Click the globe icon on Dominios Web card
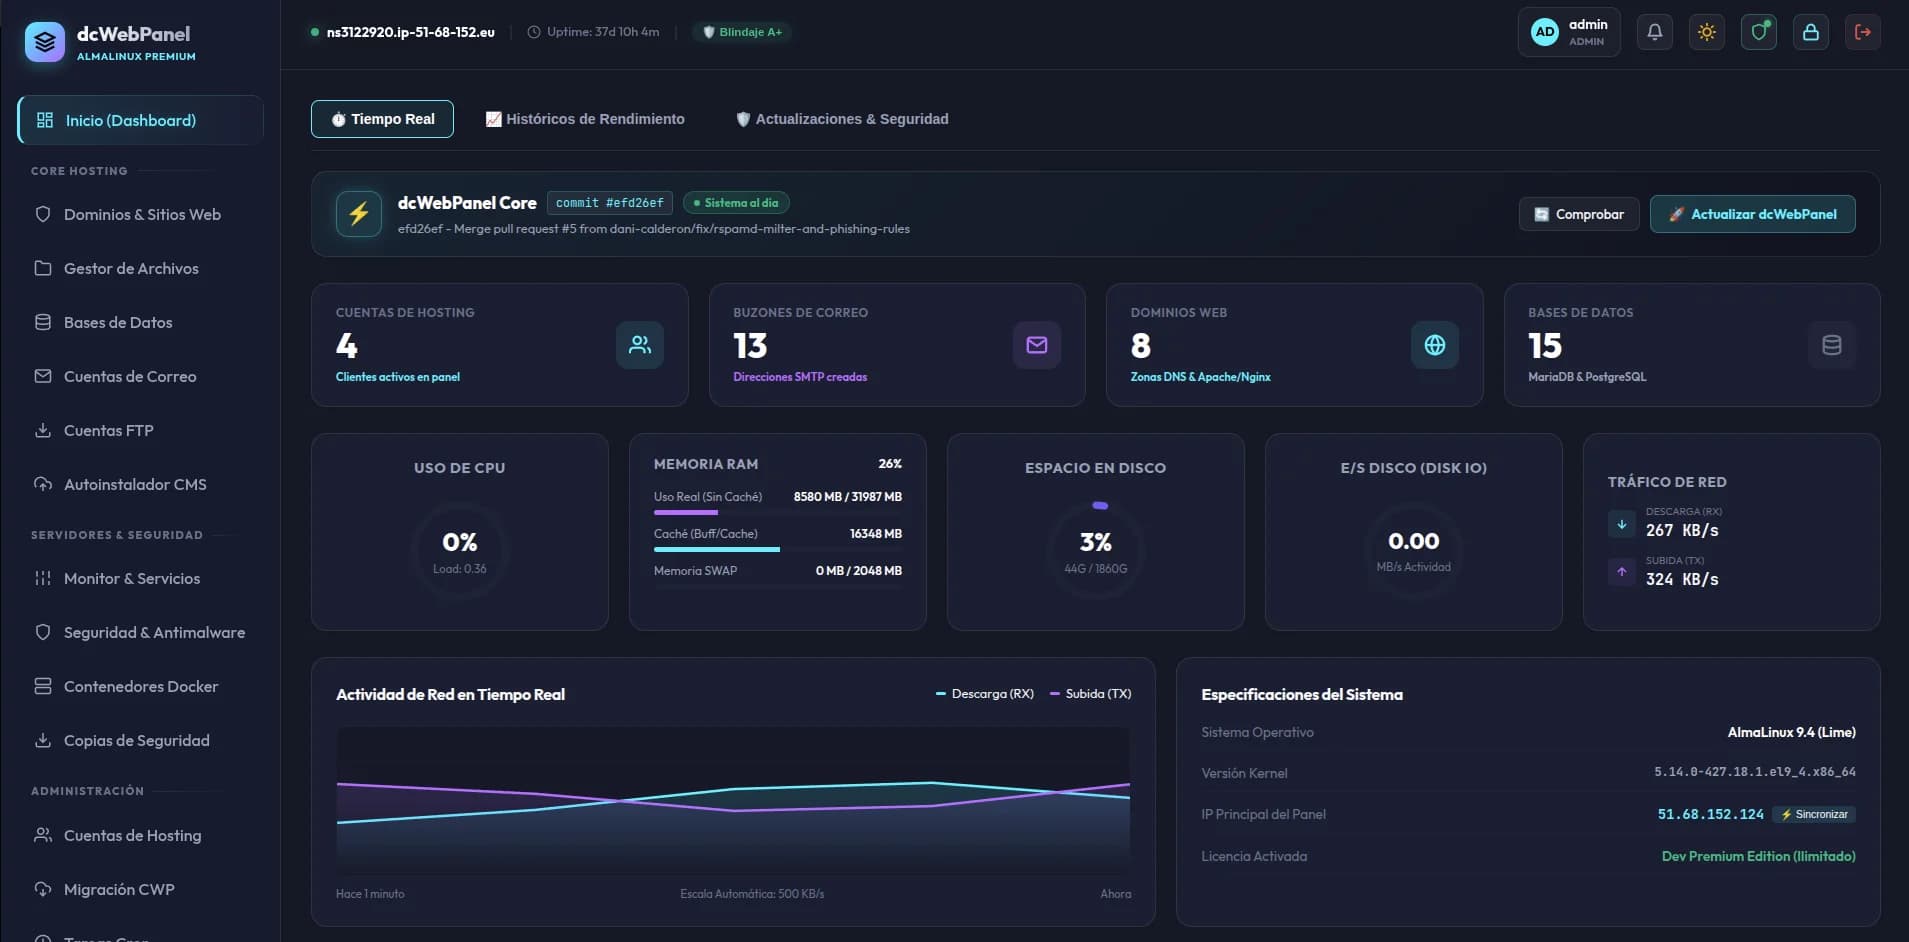The width and height of the screenshot is (1909, 942). [x=1435, y=345]
